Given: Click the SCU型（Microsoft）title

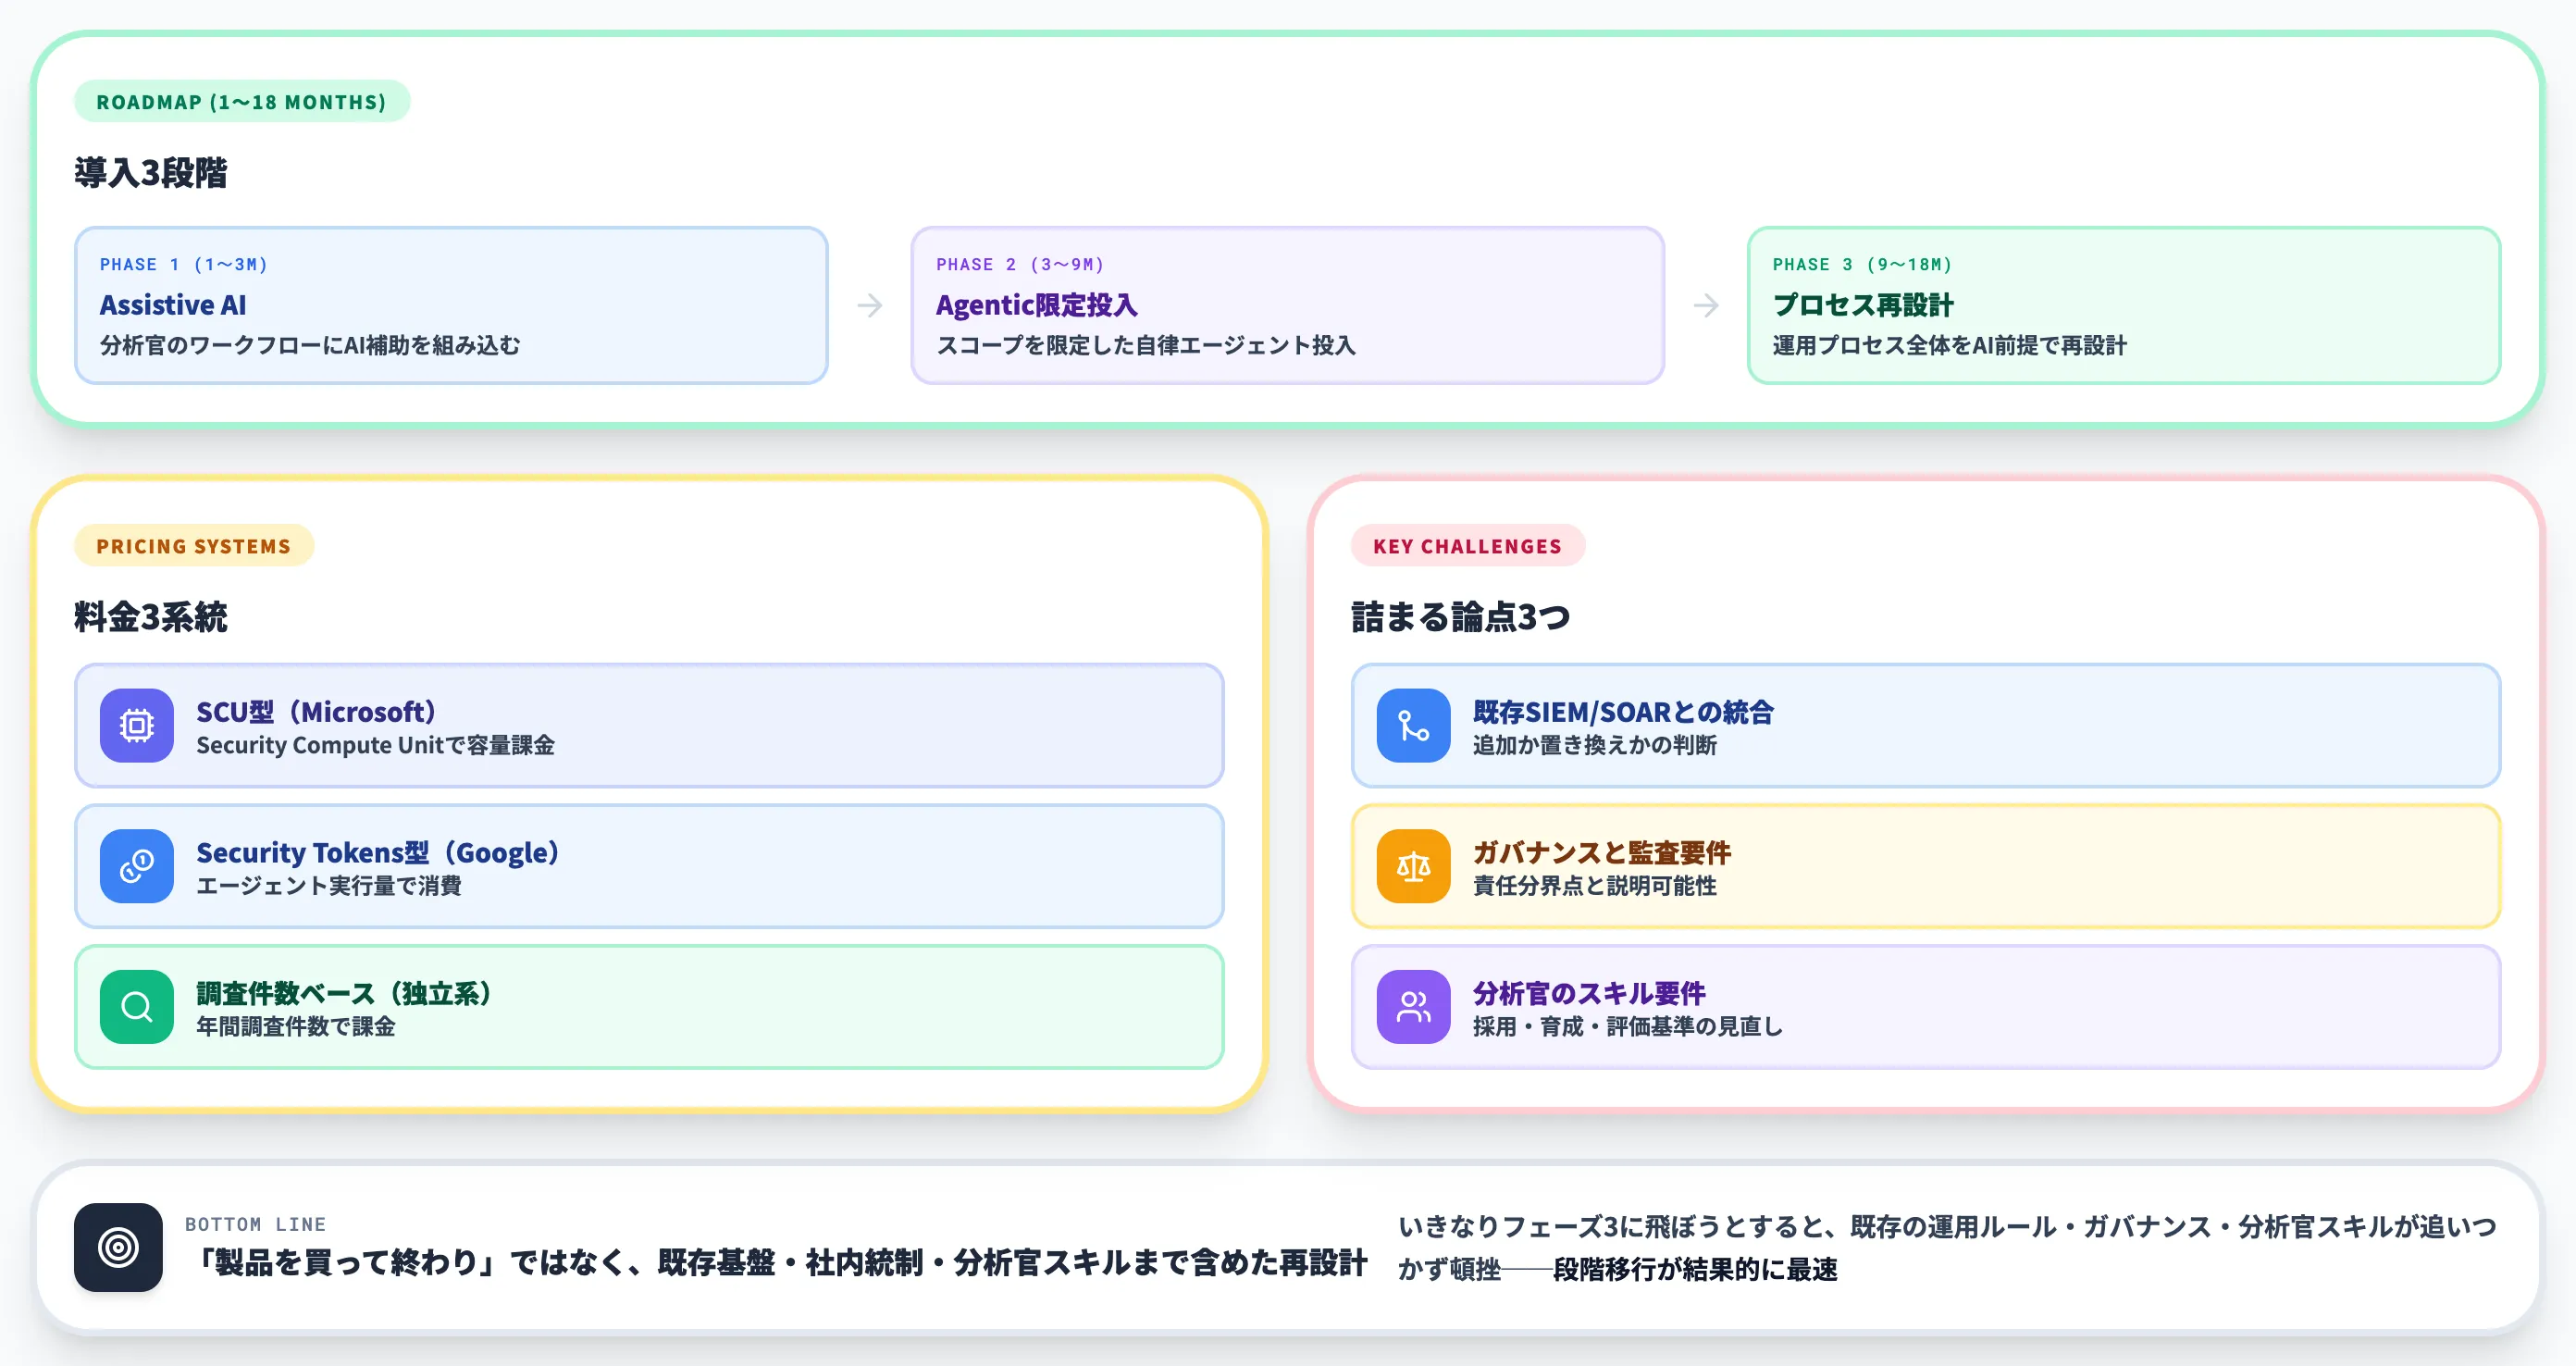Looking at the screenshot, I should 316,711.
